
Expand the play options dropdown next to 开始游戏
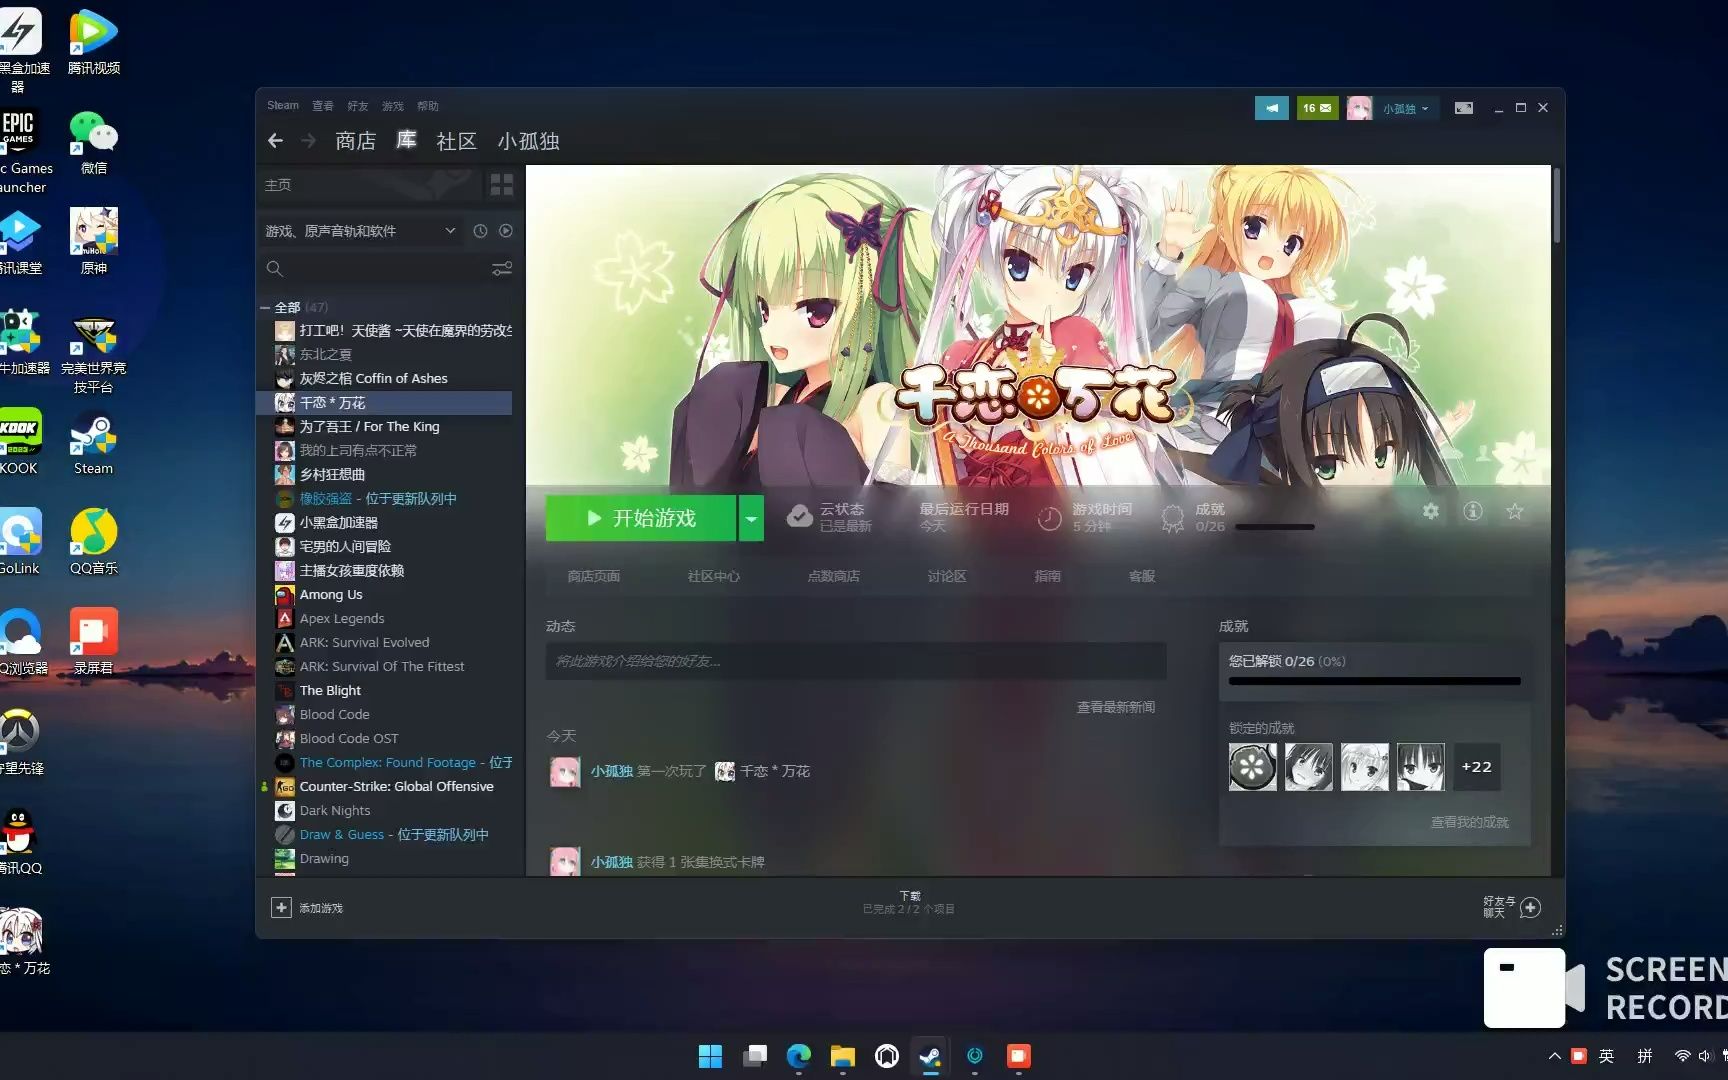pos(751,518)
